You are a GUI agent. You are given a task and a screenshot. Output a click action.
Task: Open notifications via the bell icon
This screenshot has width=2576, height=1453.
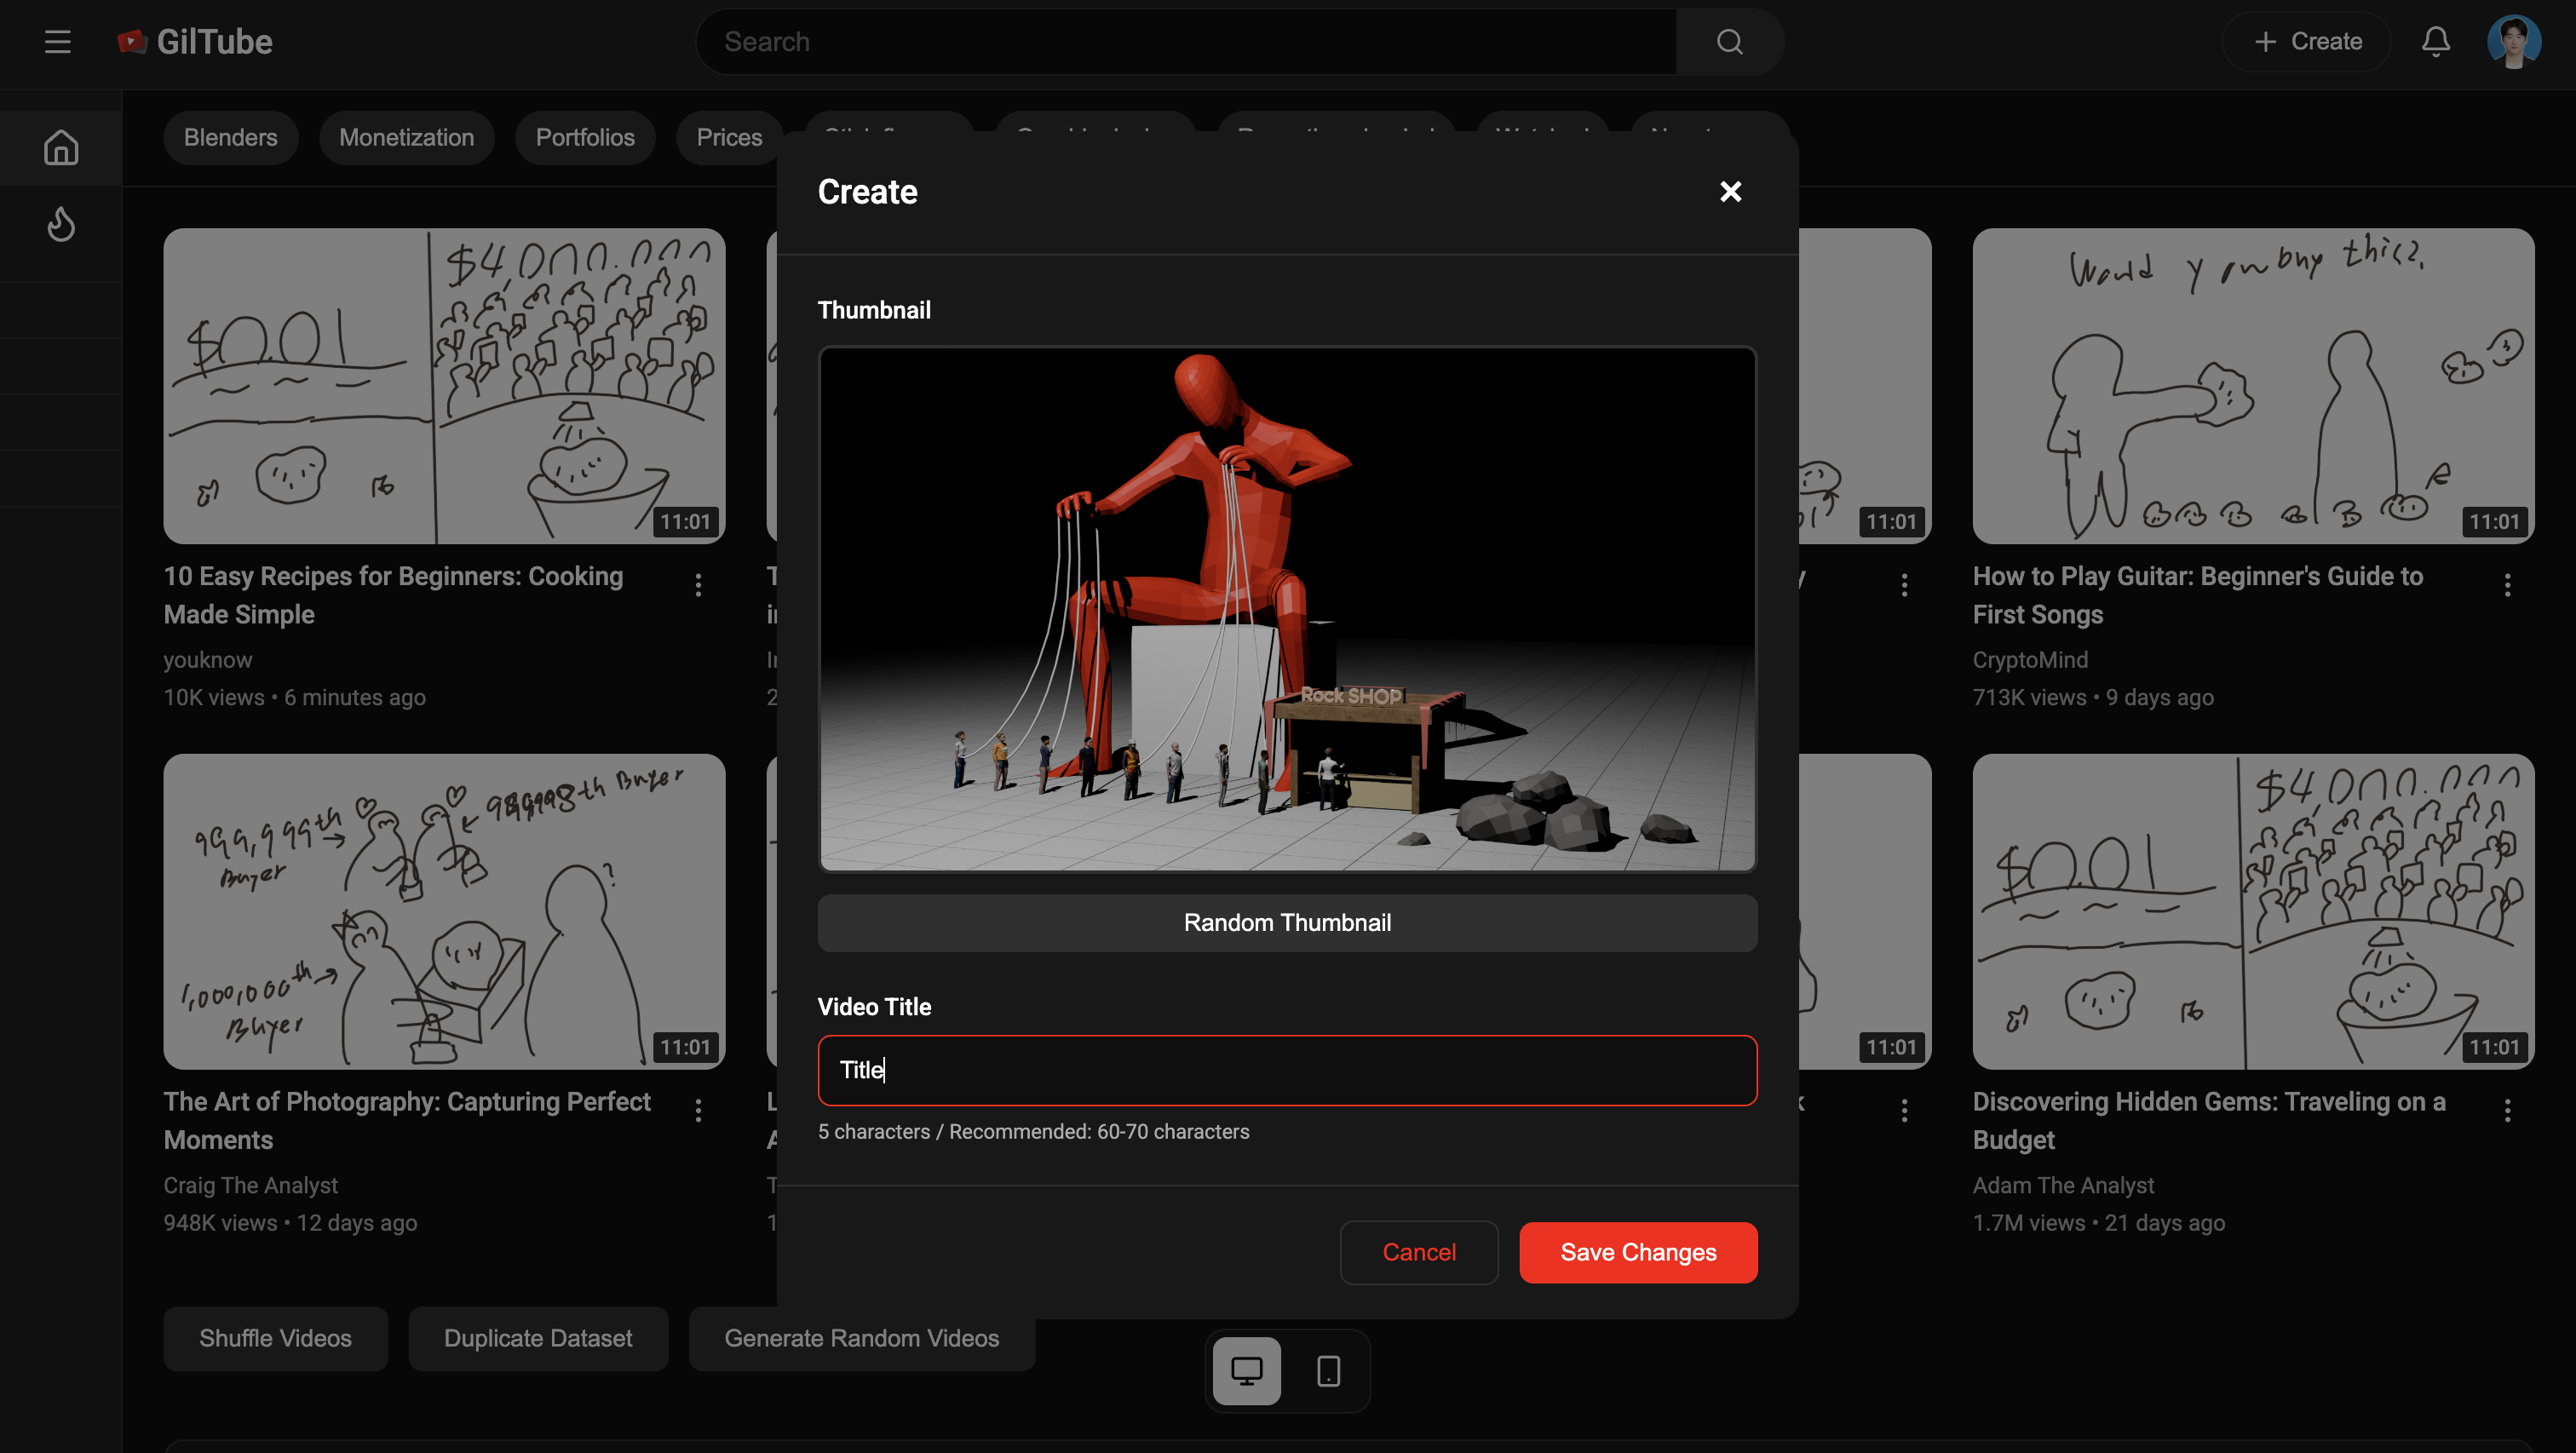tap(2436, 41)
